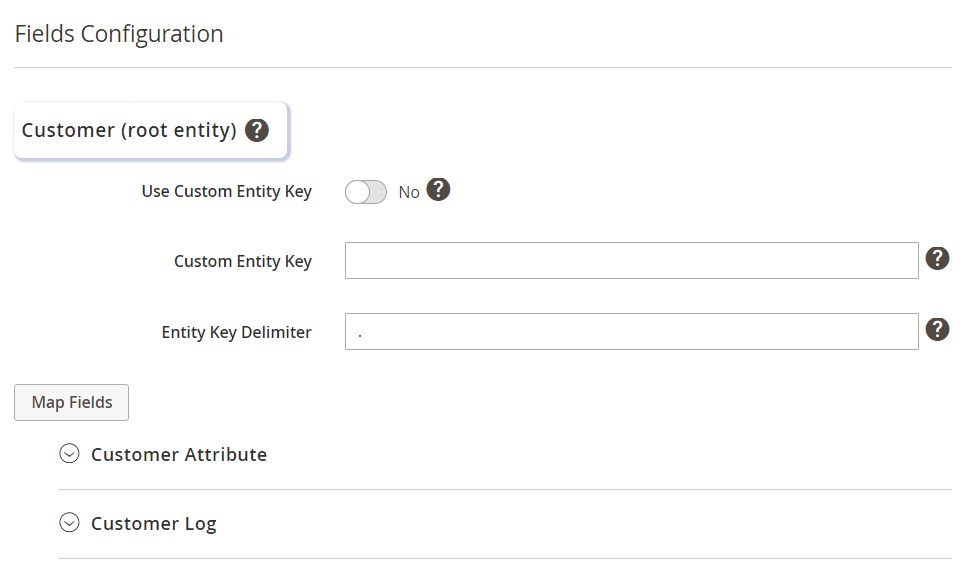This screenshot has height=586, width=960.
Task: Click the "No" label beside the toggle
Action: pos(409,192)
